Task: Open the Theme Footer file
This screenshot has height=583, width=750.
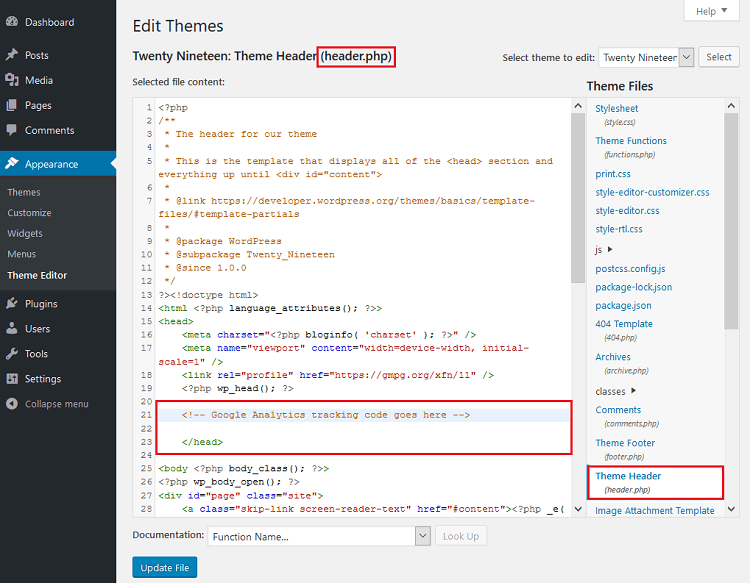Action: coord(625,443)
